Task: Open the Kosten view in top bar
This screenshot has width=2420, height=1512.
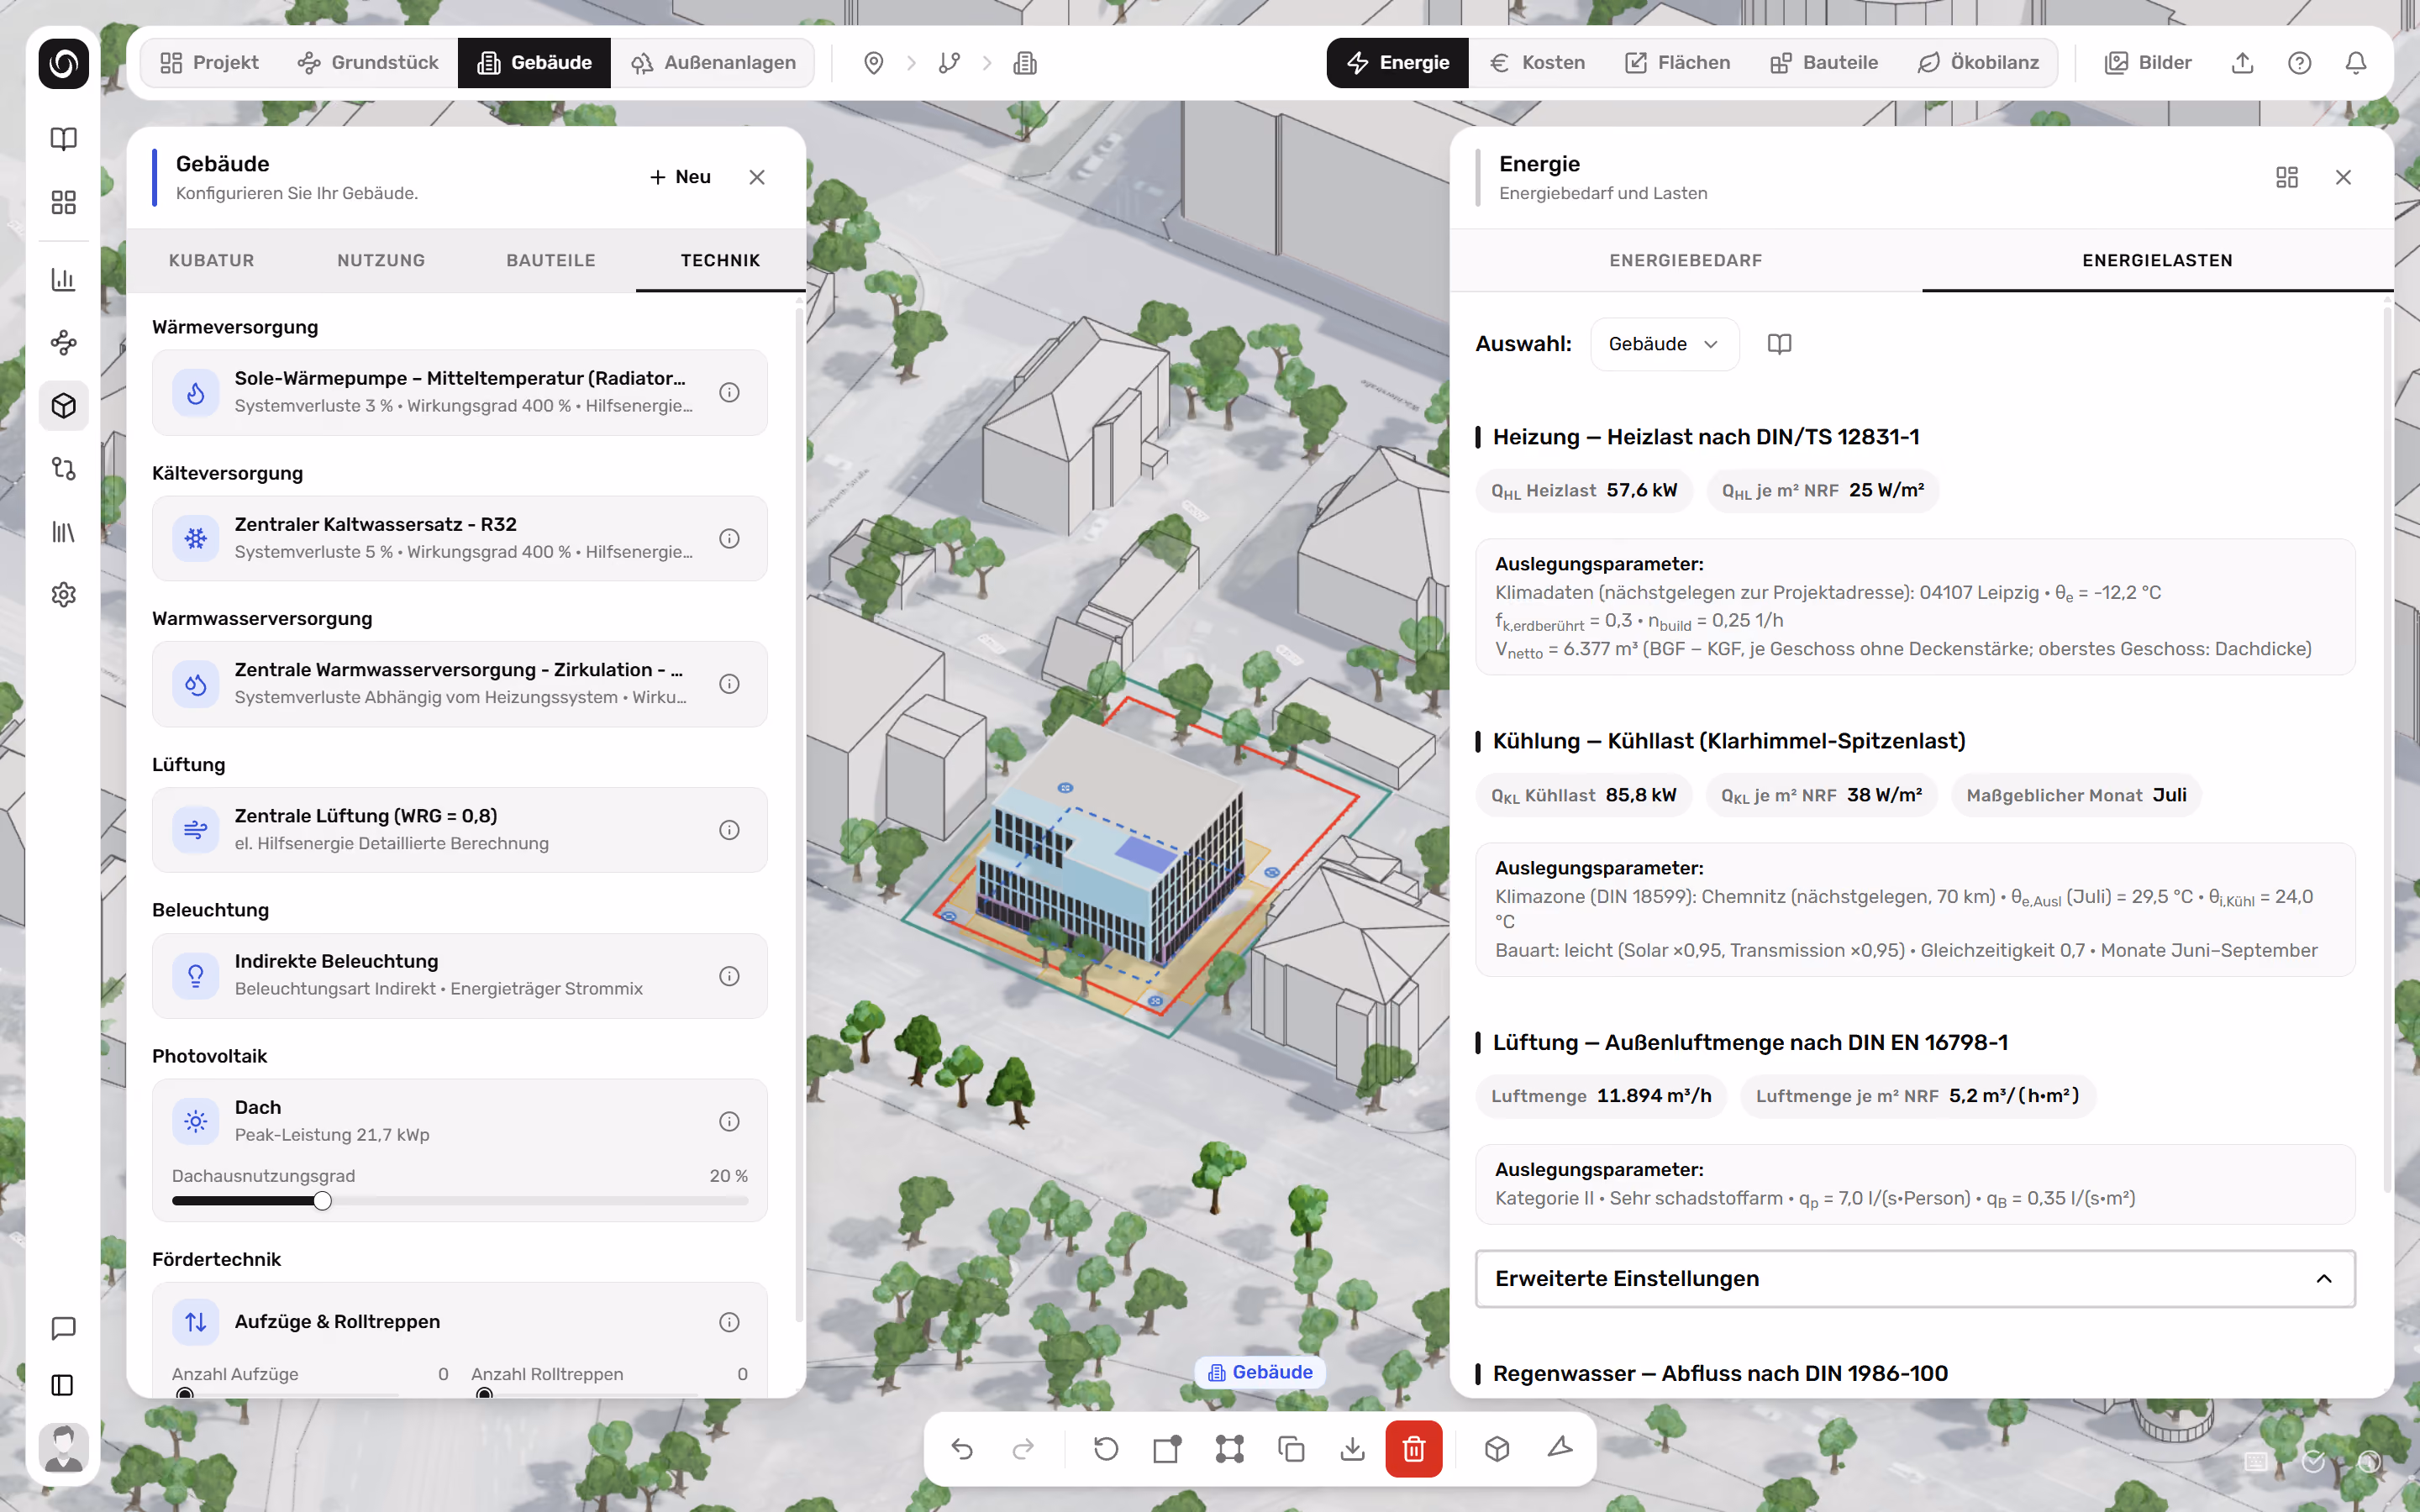Action: [1537, 63]
